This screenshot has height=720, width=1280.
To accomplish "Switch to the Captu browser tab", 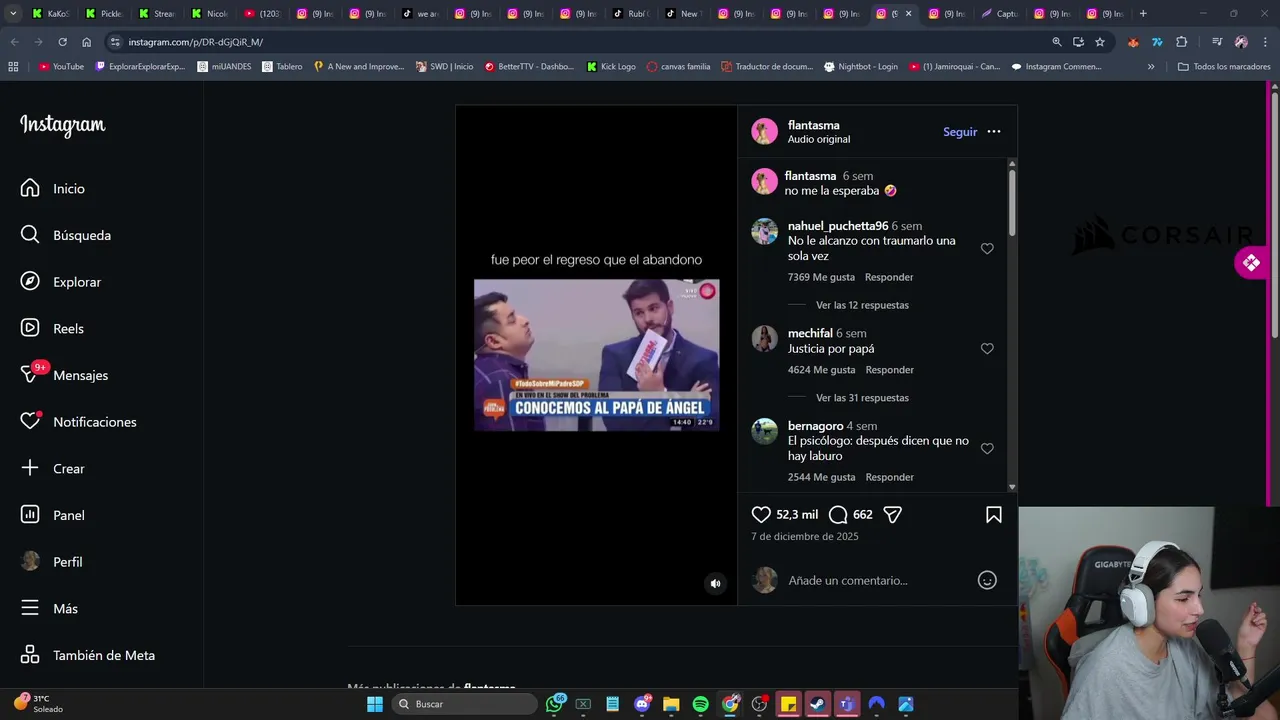I will click(1000, 14).
